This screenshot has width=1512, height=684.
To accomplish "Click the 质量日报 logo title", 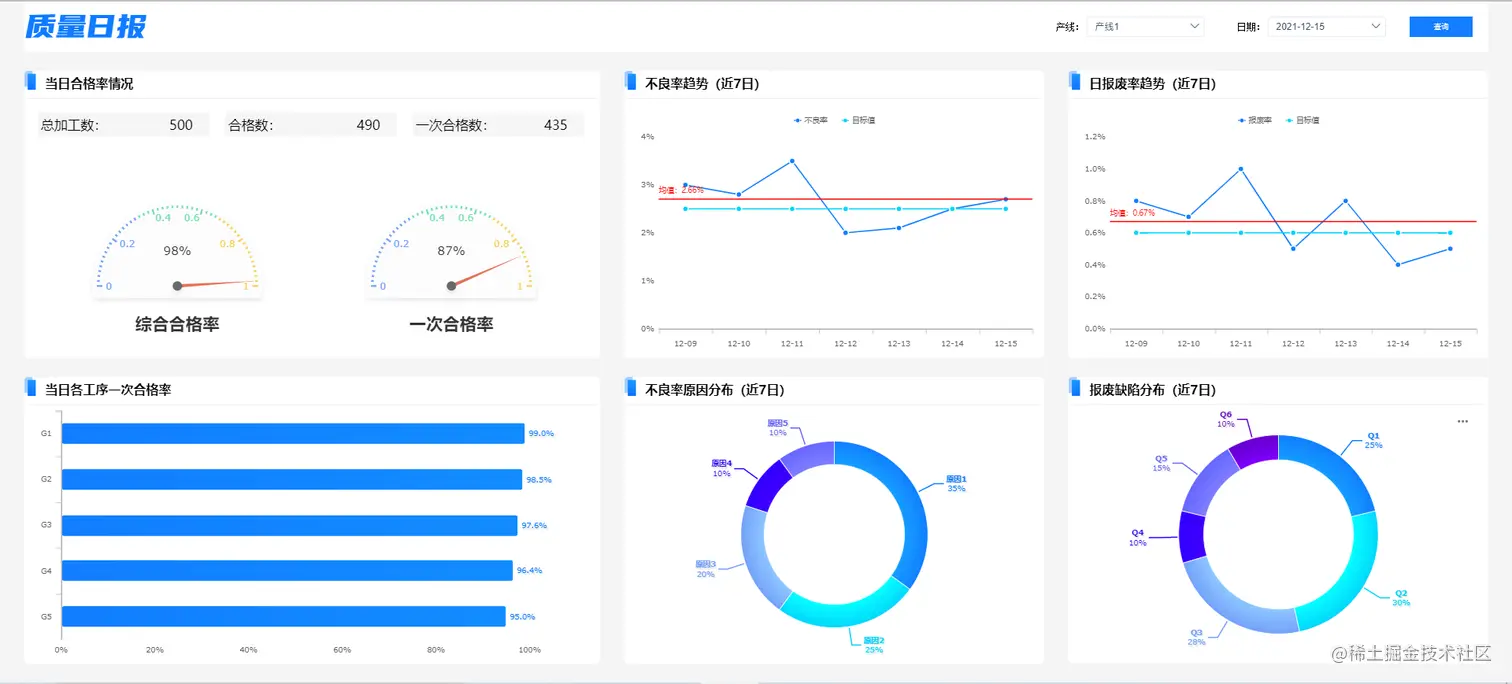I will 85,26.
